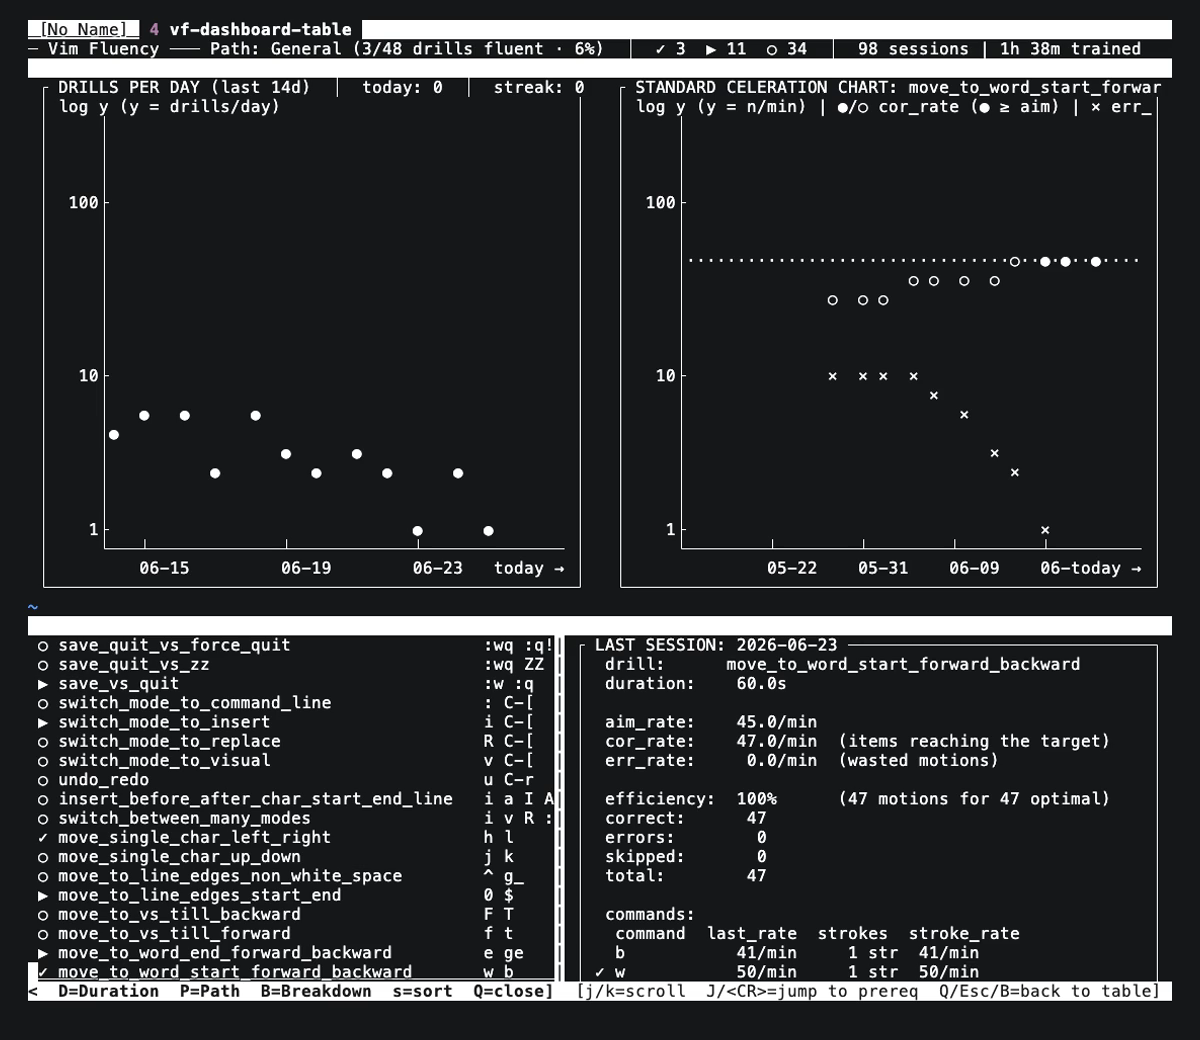Click the circle marker beside undo_redo

43,780
